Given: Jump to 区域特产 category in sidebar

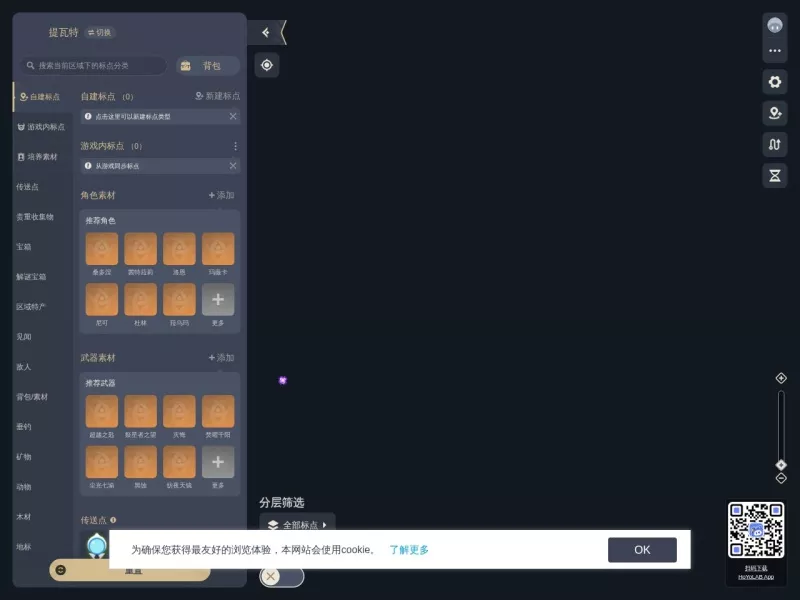Looking at the screenshot, I should coord(31,307).
